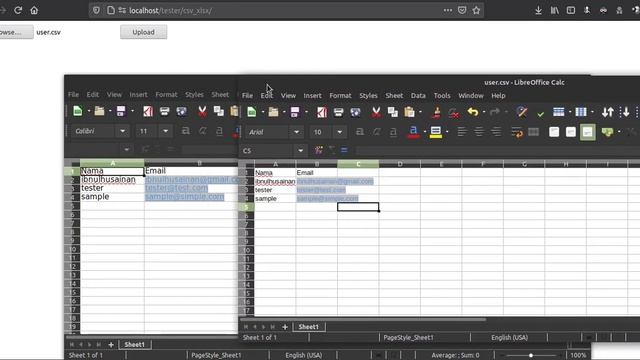Expand Name Box C5 dropdown
Screen dimensions: 640x360
point(300,151)
